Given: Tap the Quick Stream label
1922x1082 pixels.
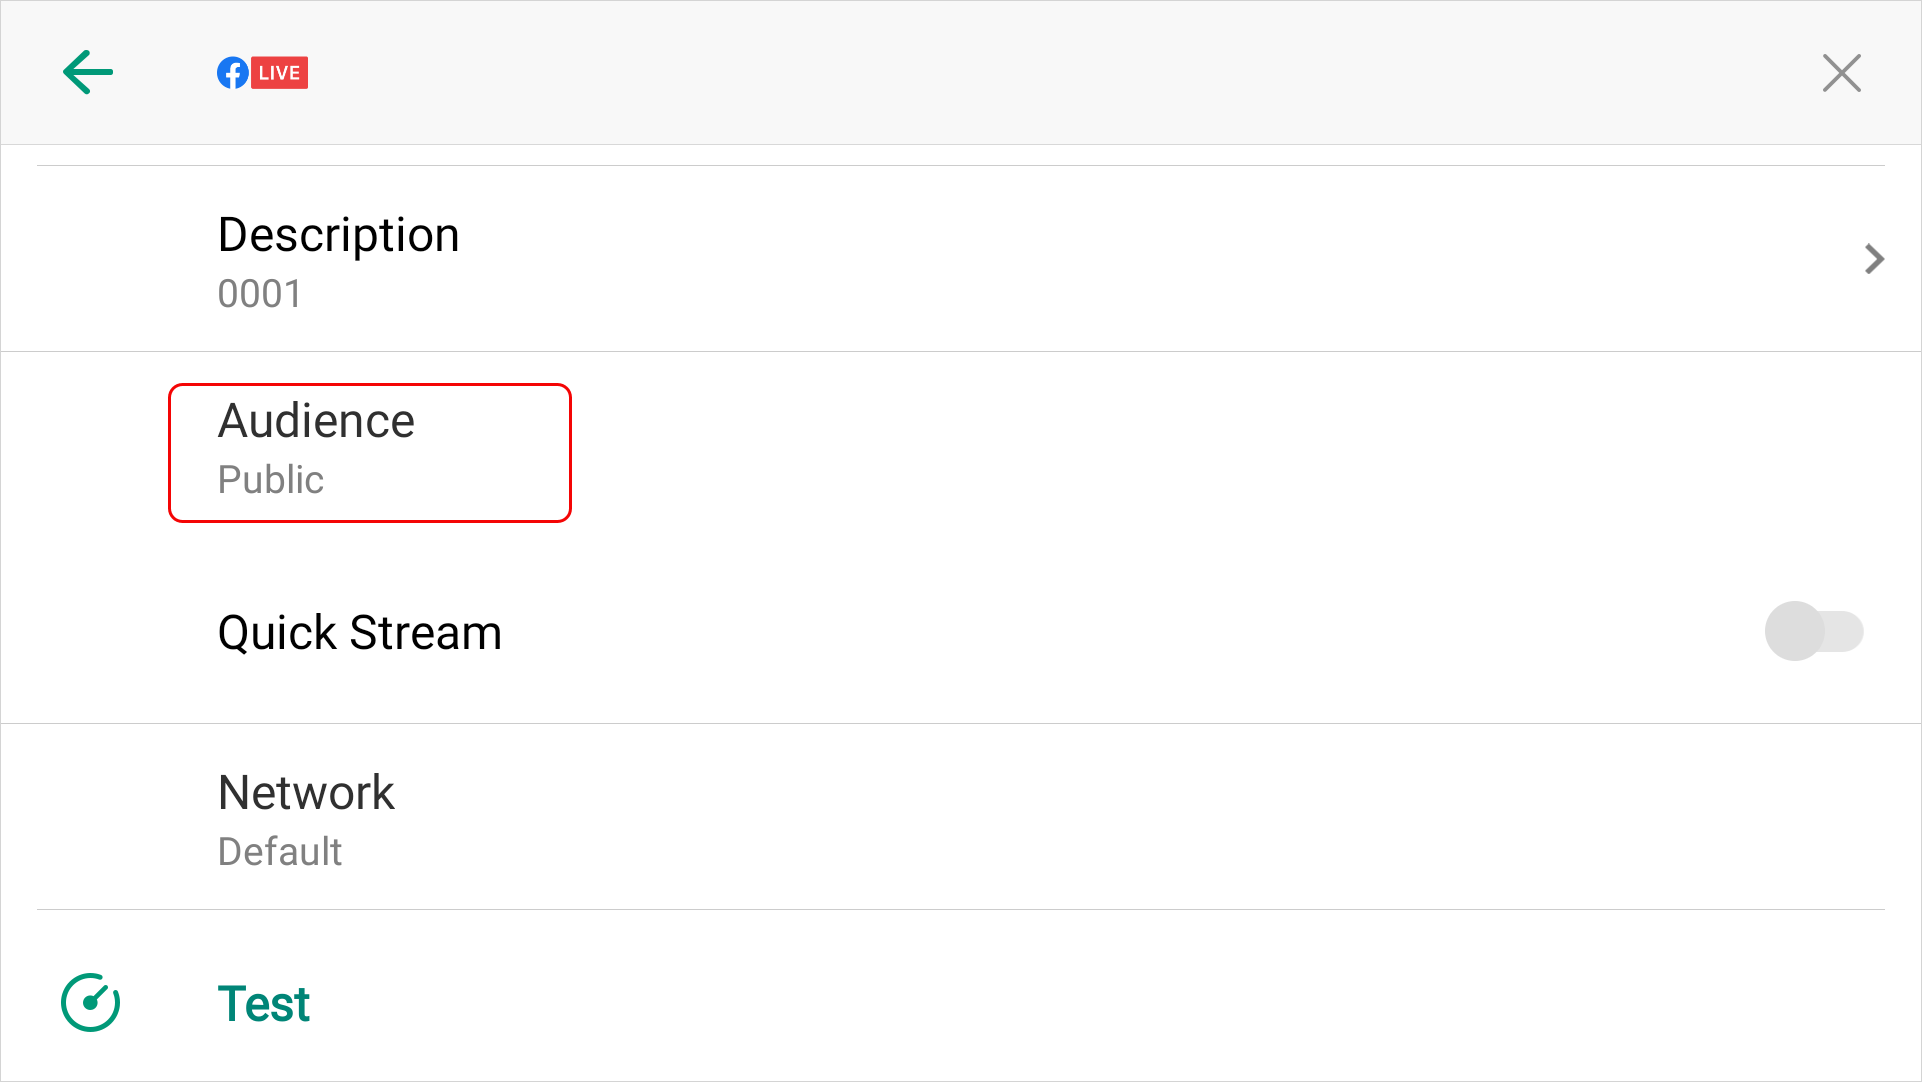Looking at the screenshot, I should [360, 633].
